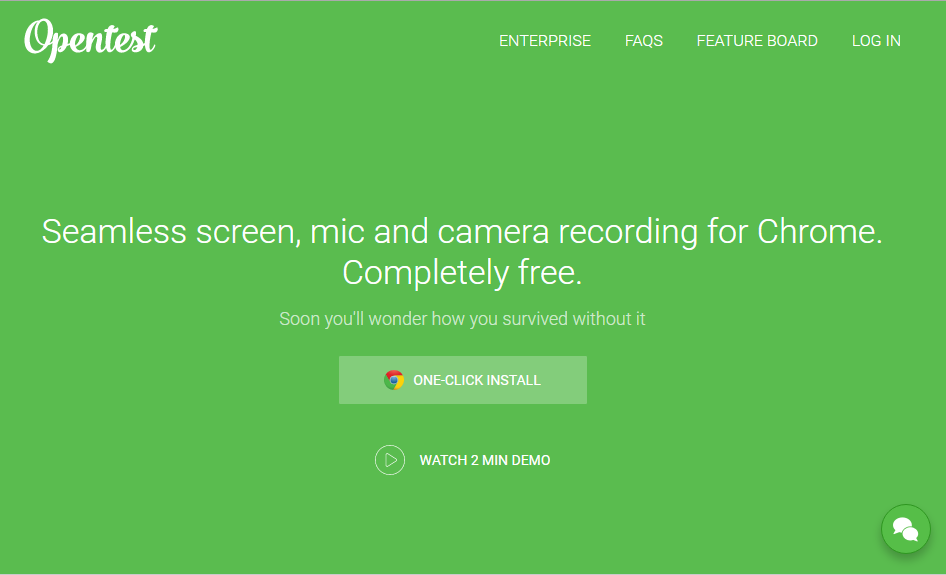
Task: Click the play circle icon for demo
Action: pyautogui.click(x=390, y=460)
